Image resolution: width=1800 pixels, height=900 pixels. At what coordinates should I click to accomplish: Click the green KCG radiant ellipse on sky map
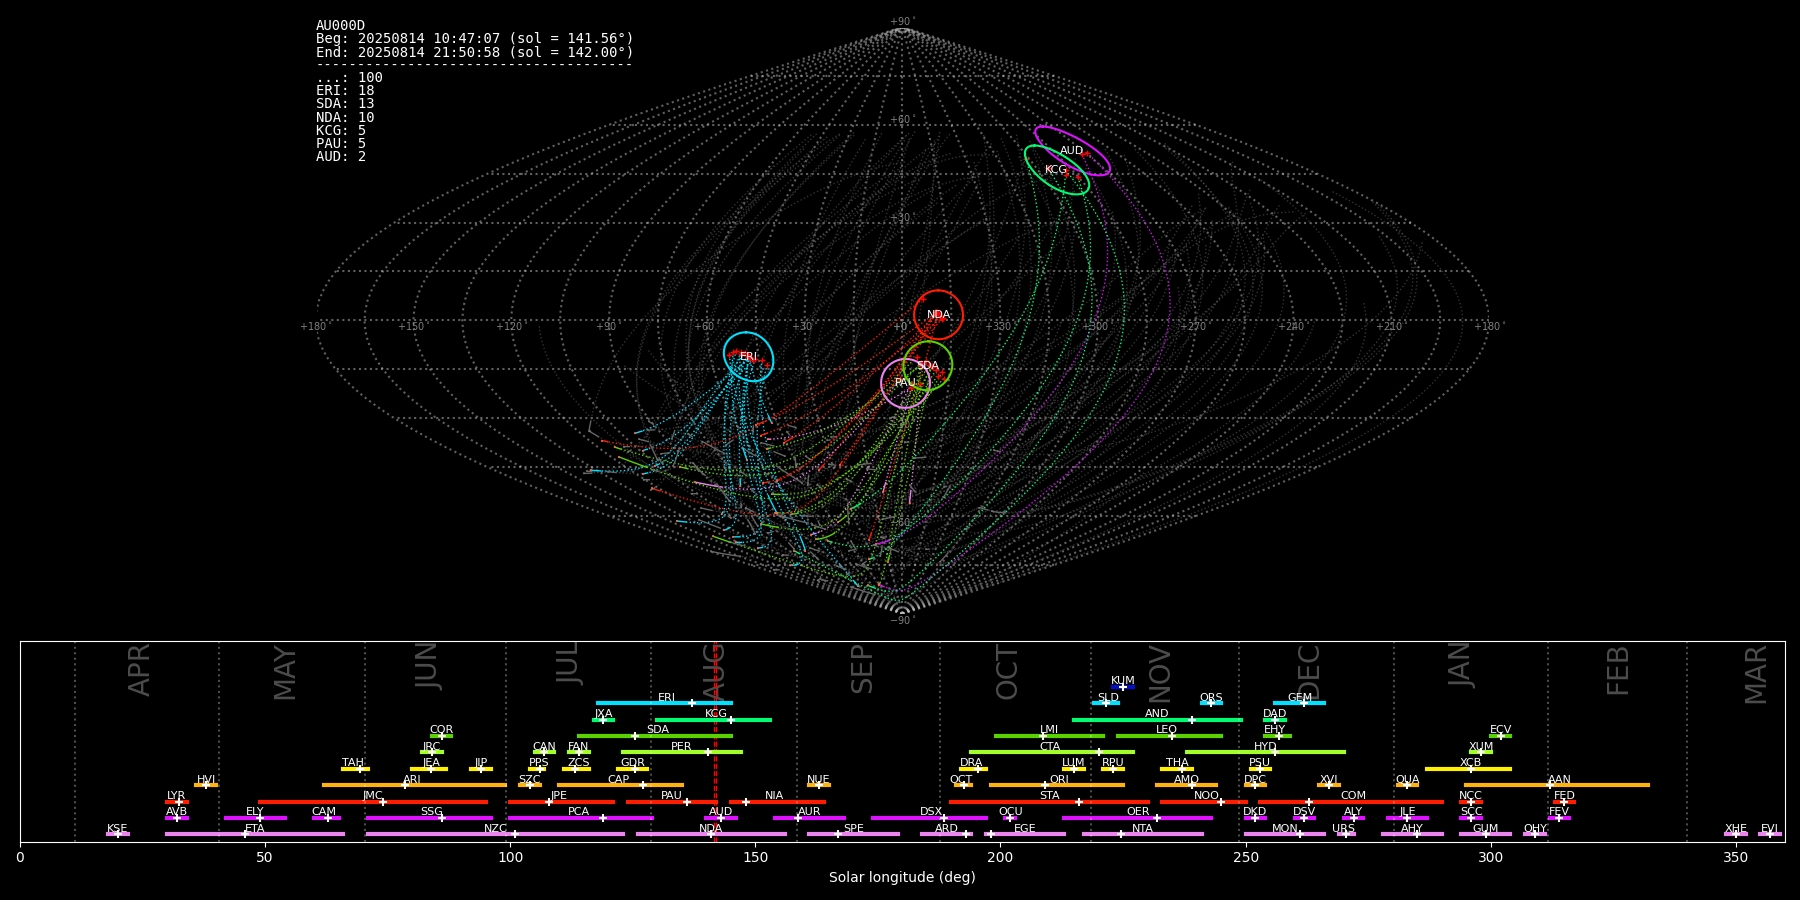(x=1057, y=170)
